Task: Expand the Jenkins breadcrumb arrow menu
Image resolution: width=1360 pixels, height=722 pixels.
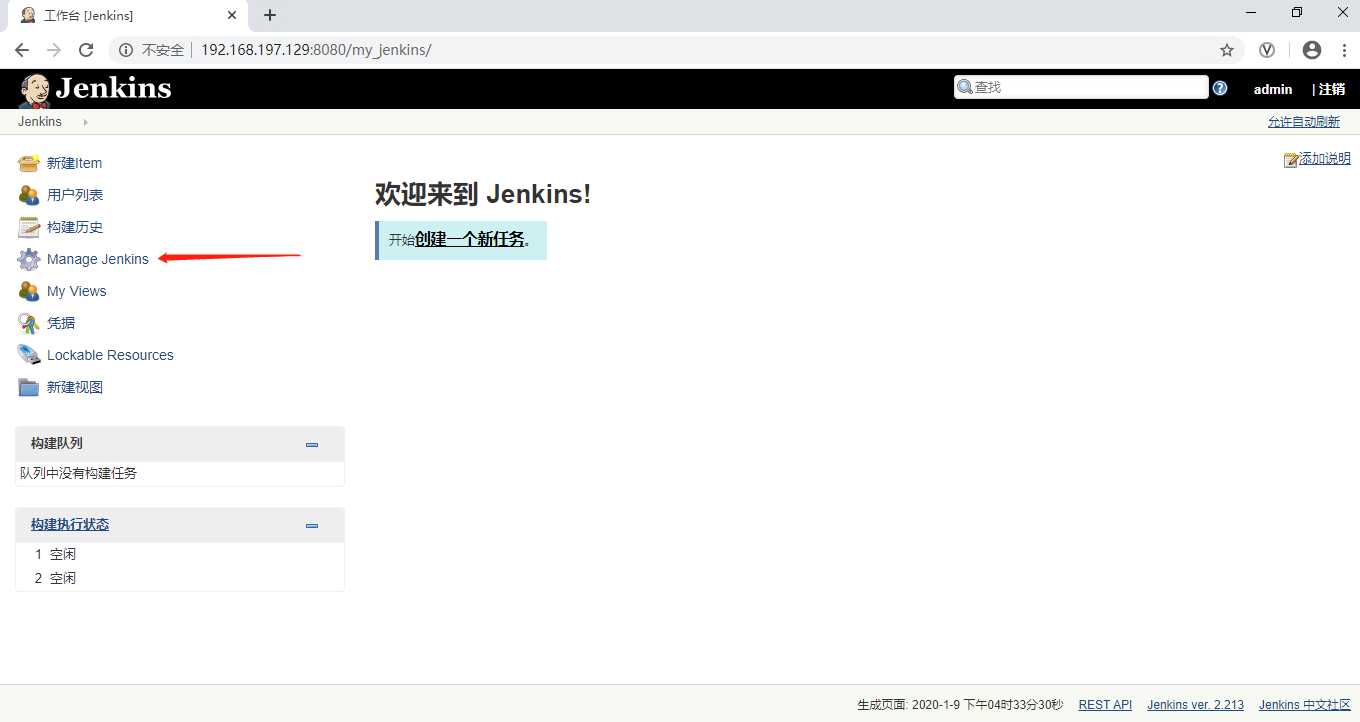Action: click(x=85, y=122)
